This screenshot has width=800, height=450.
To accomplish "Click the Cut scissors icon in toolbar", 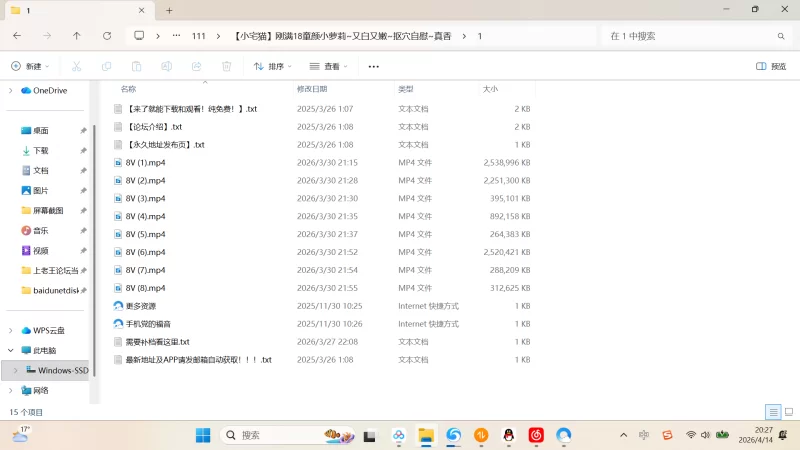I will (75, 66).
